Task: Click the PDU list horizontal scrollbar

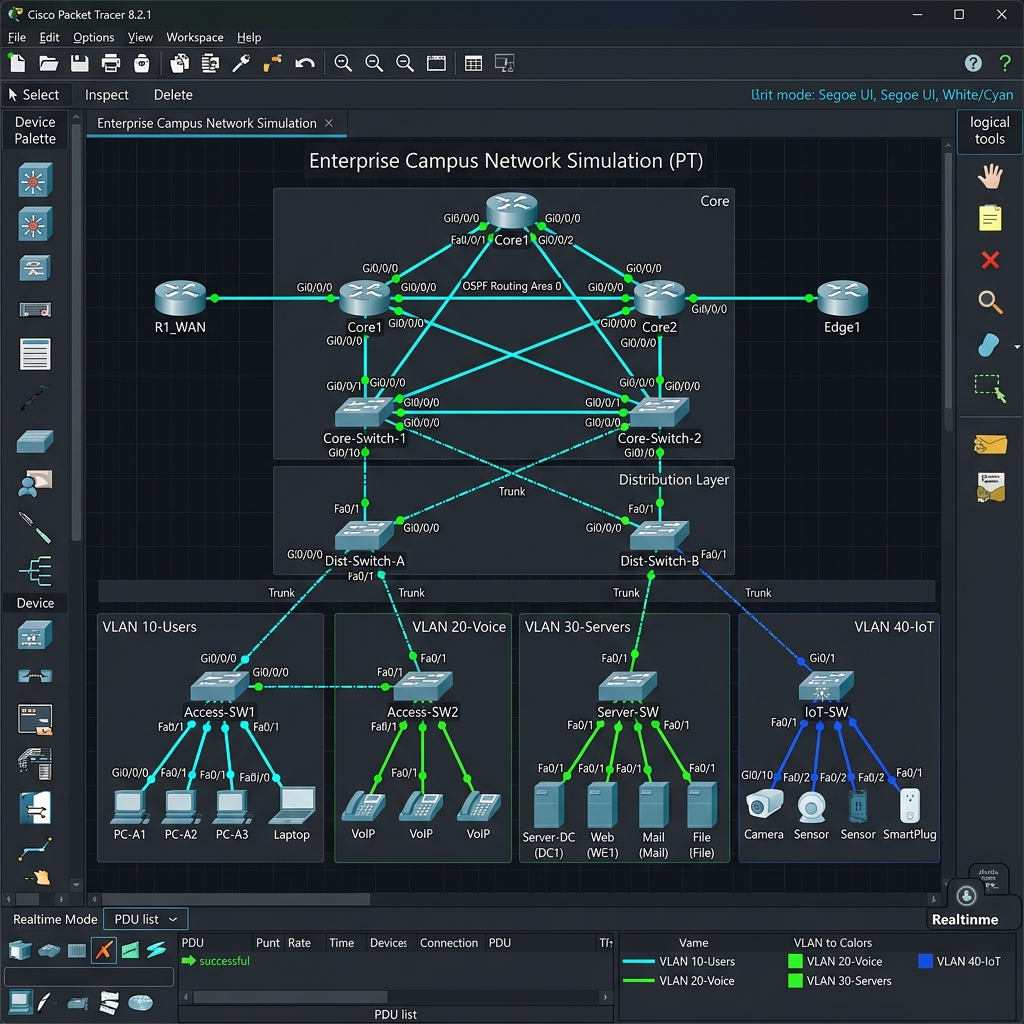Action: pos(290,997)
